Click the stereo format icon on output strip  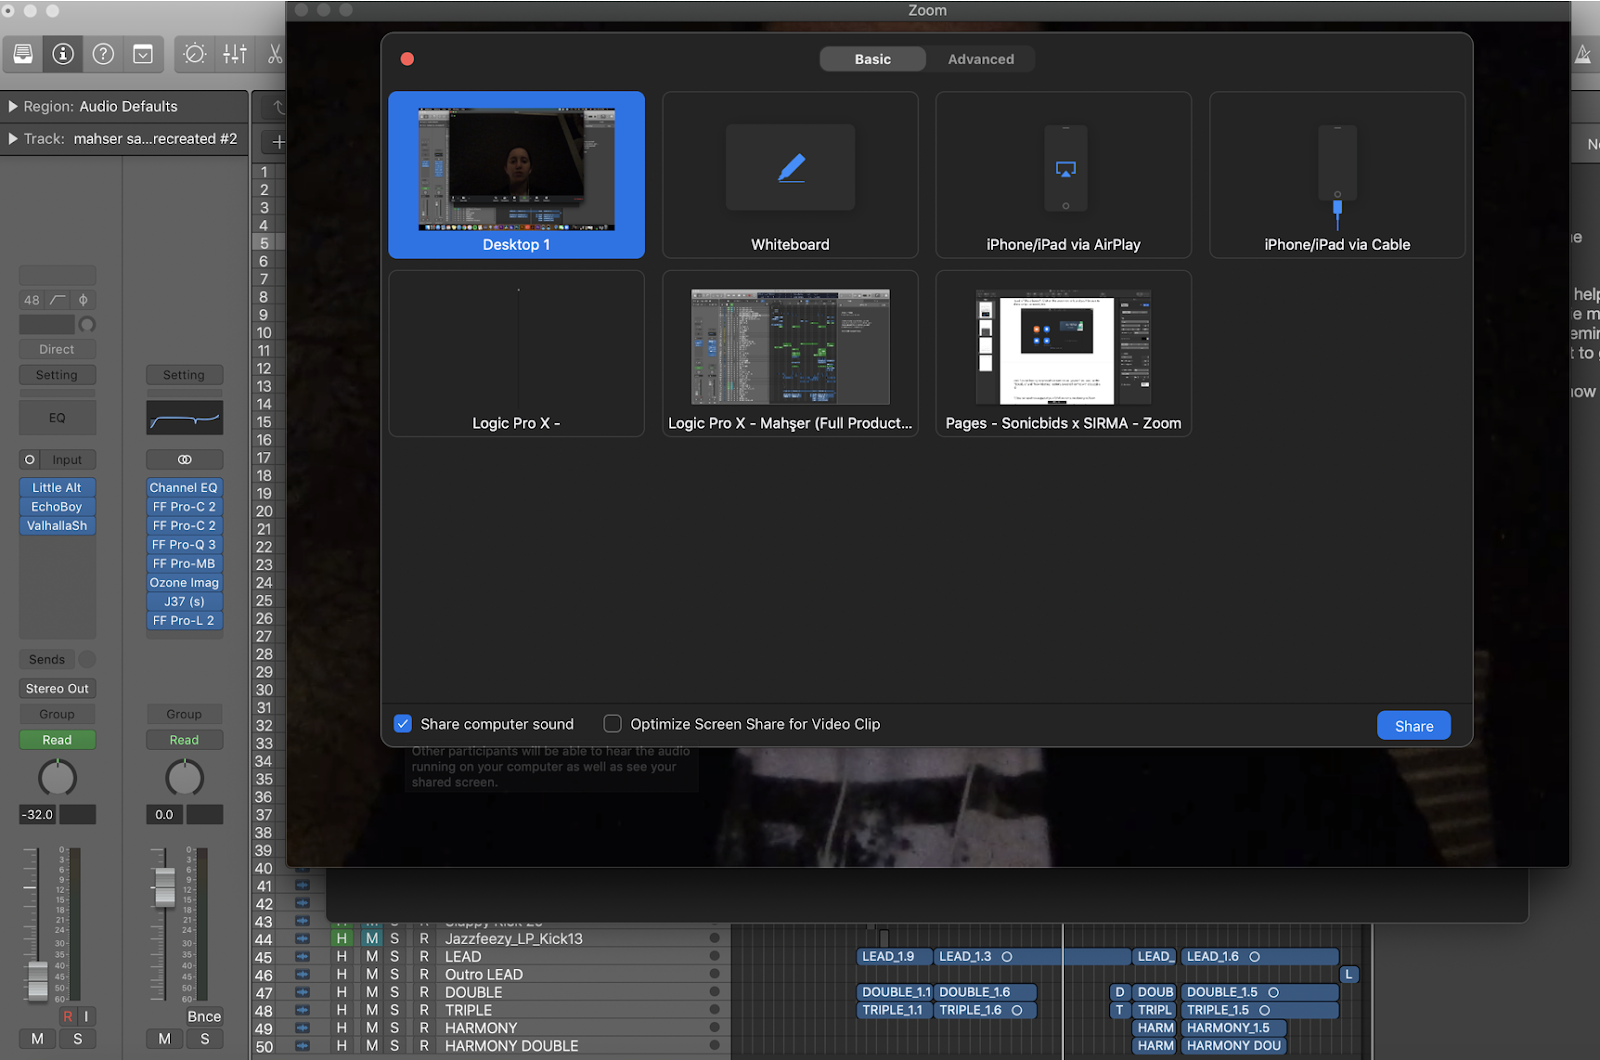(x=184, y=460)
